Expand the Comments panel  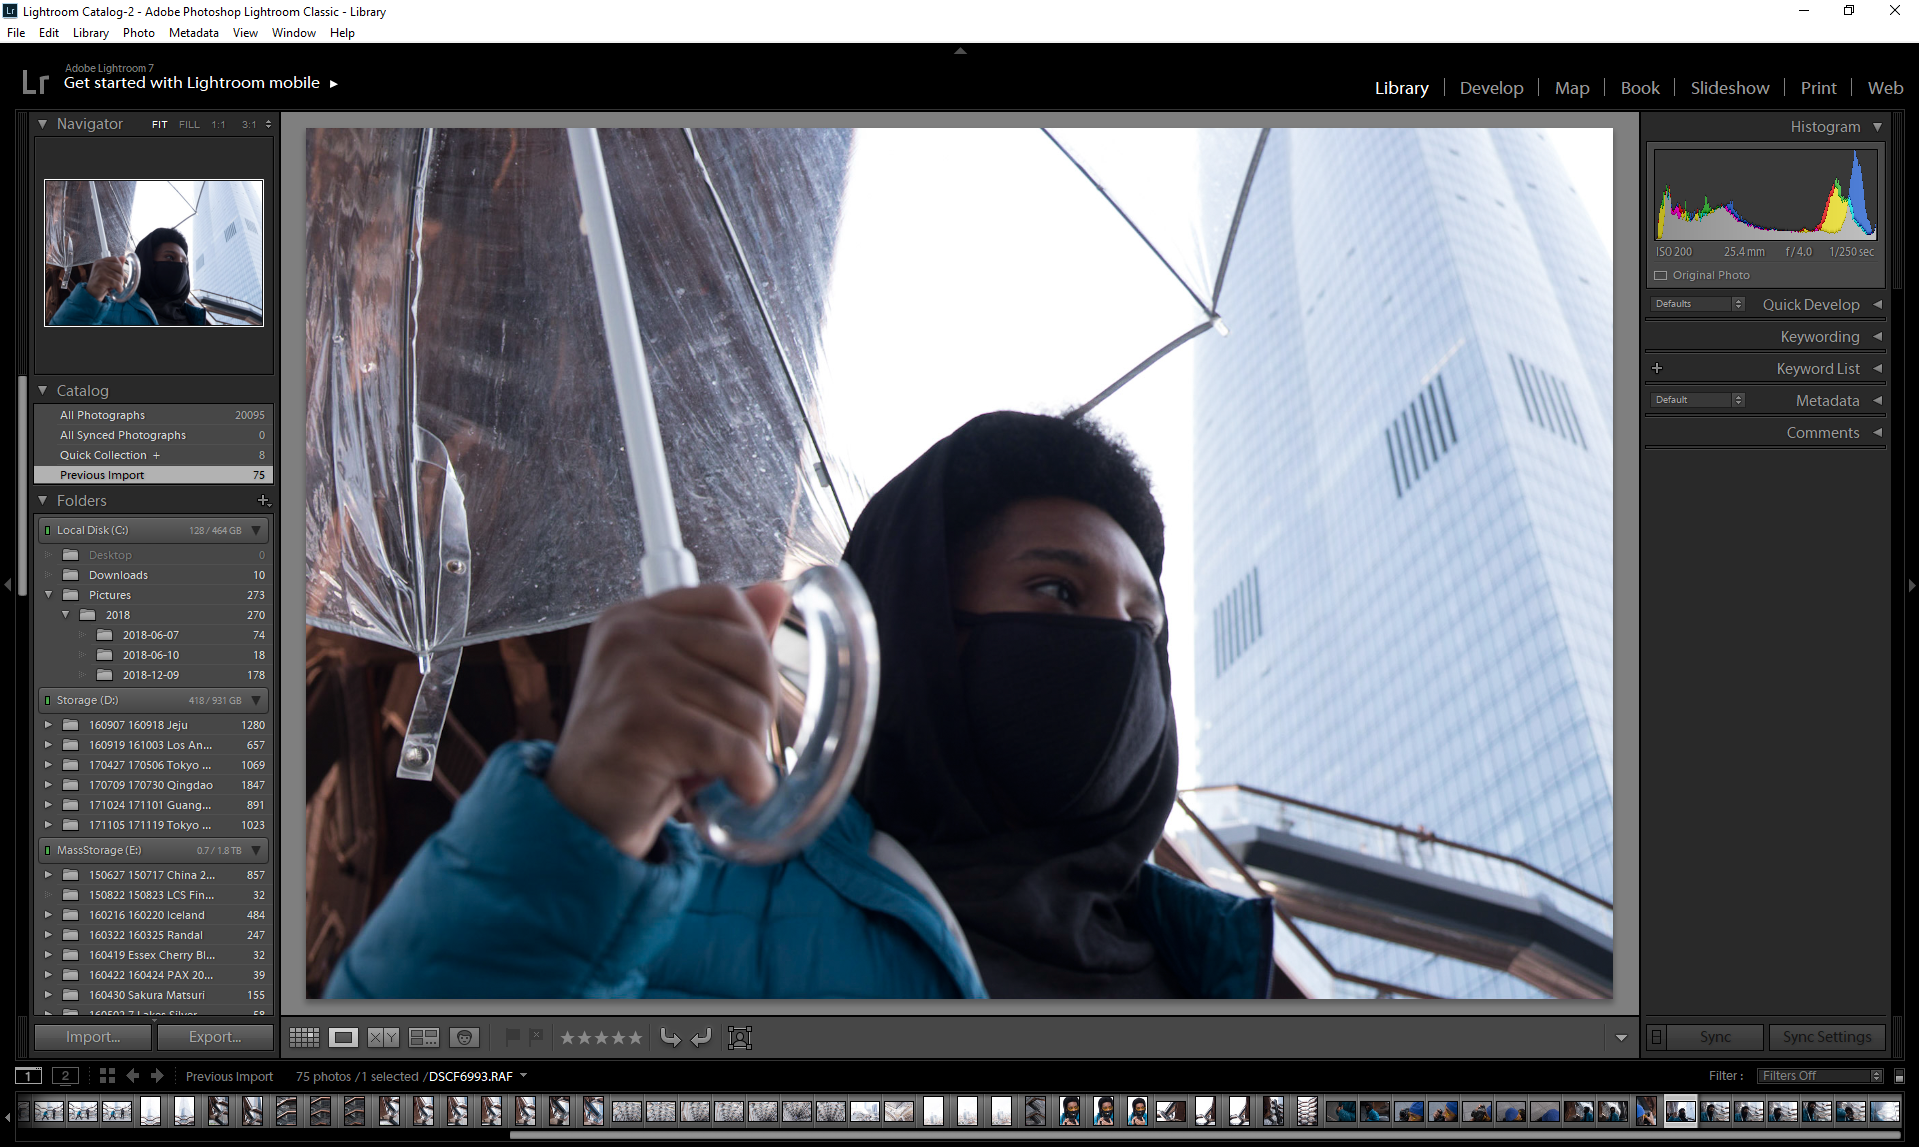point(1877,432)
